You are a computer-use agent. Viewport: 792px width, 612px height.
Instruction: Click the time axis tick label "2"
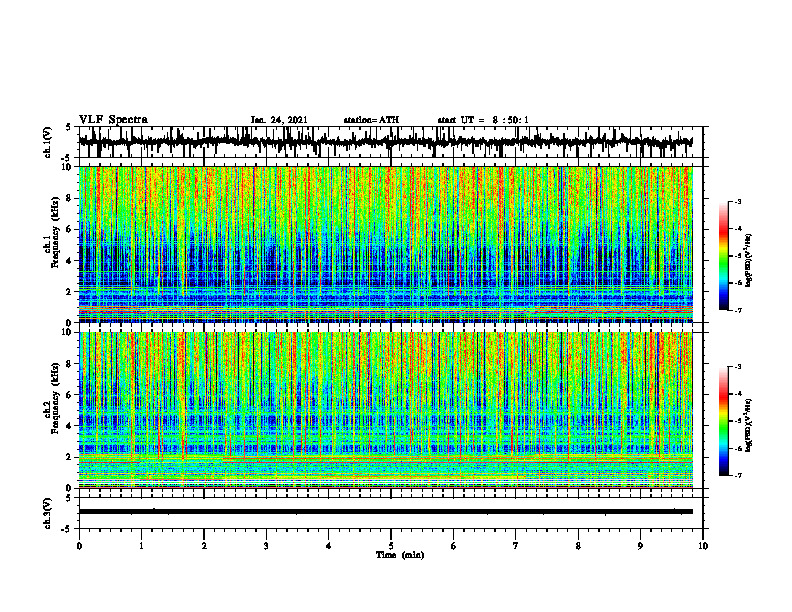point(204,546)
